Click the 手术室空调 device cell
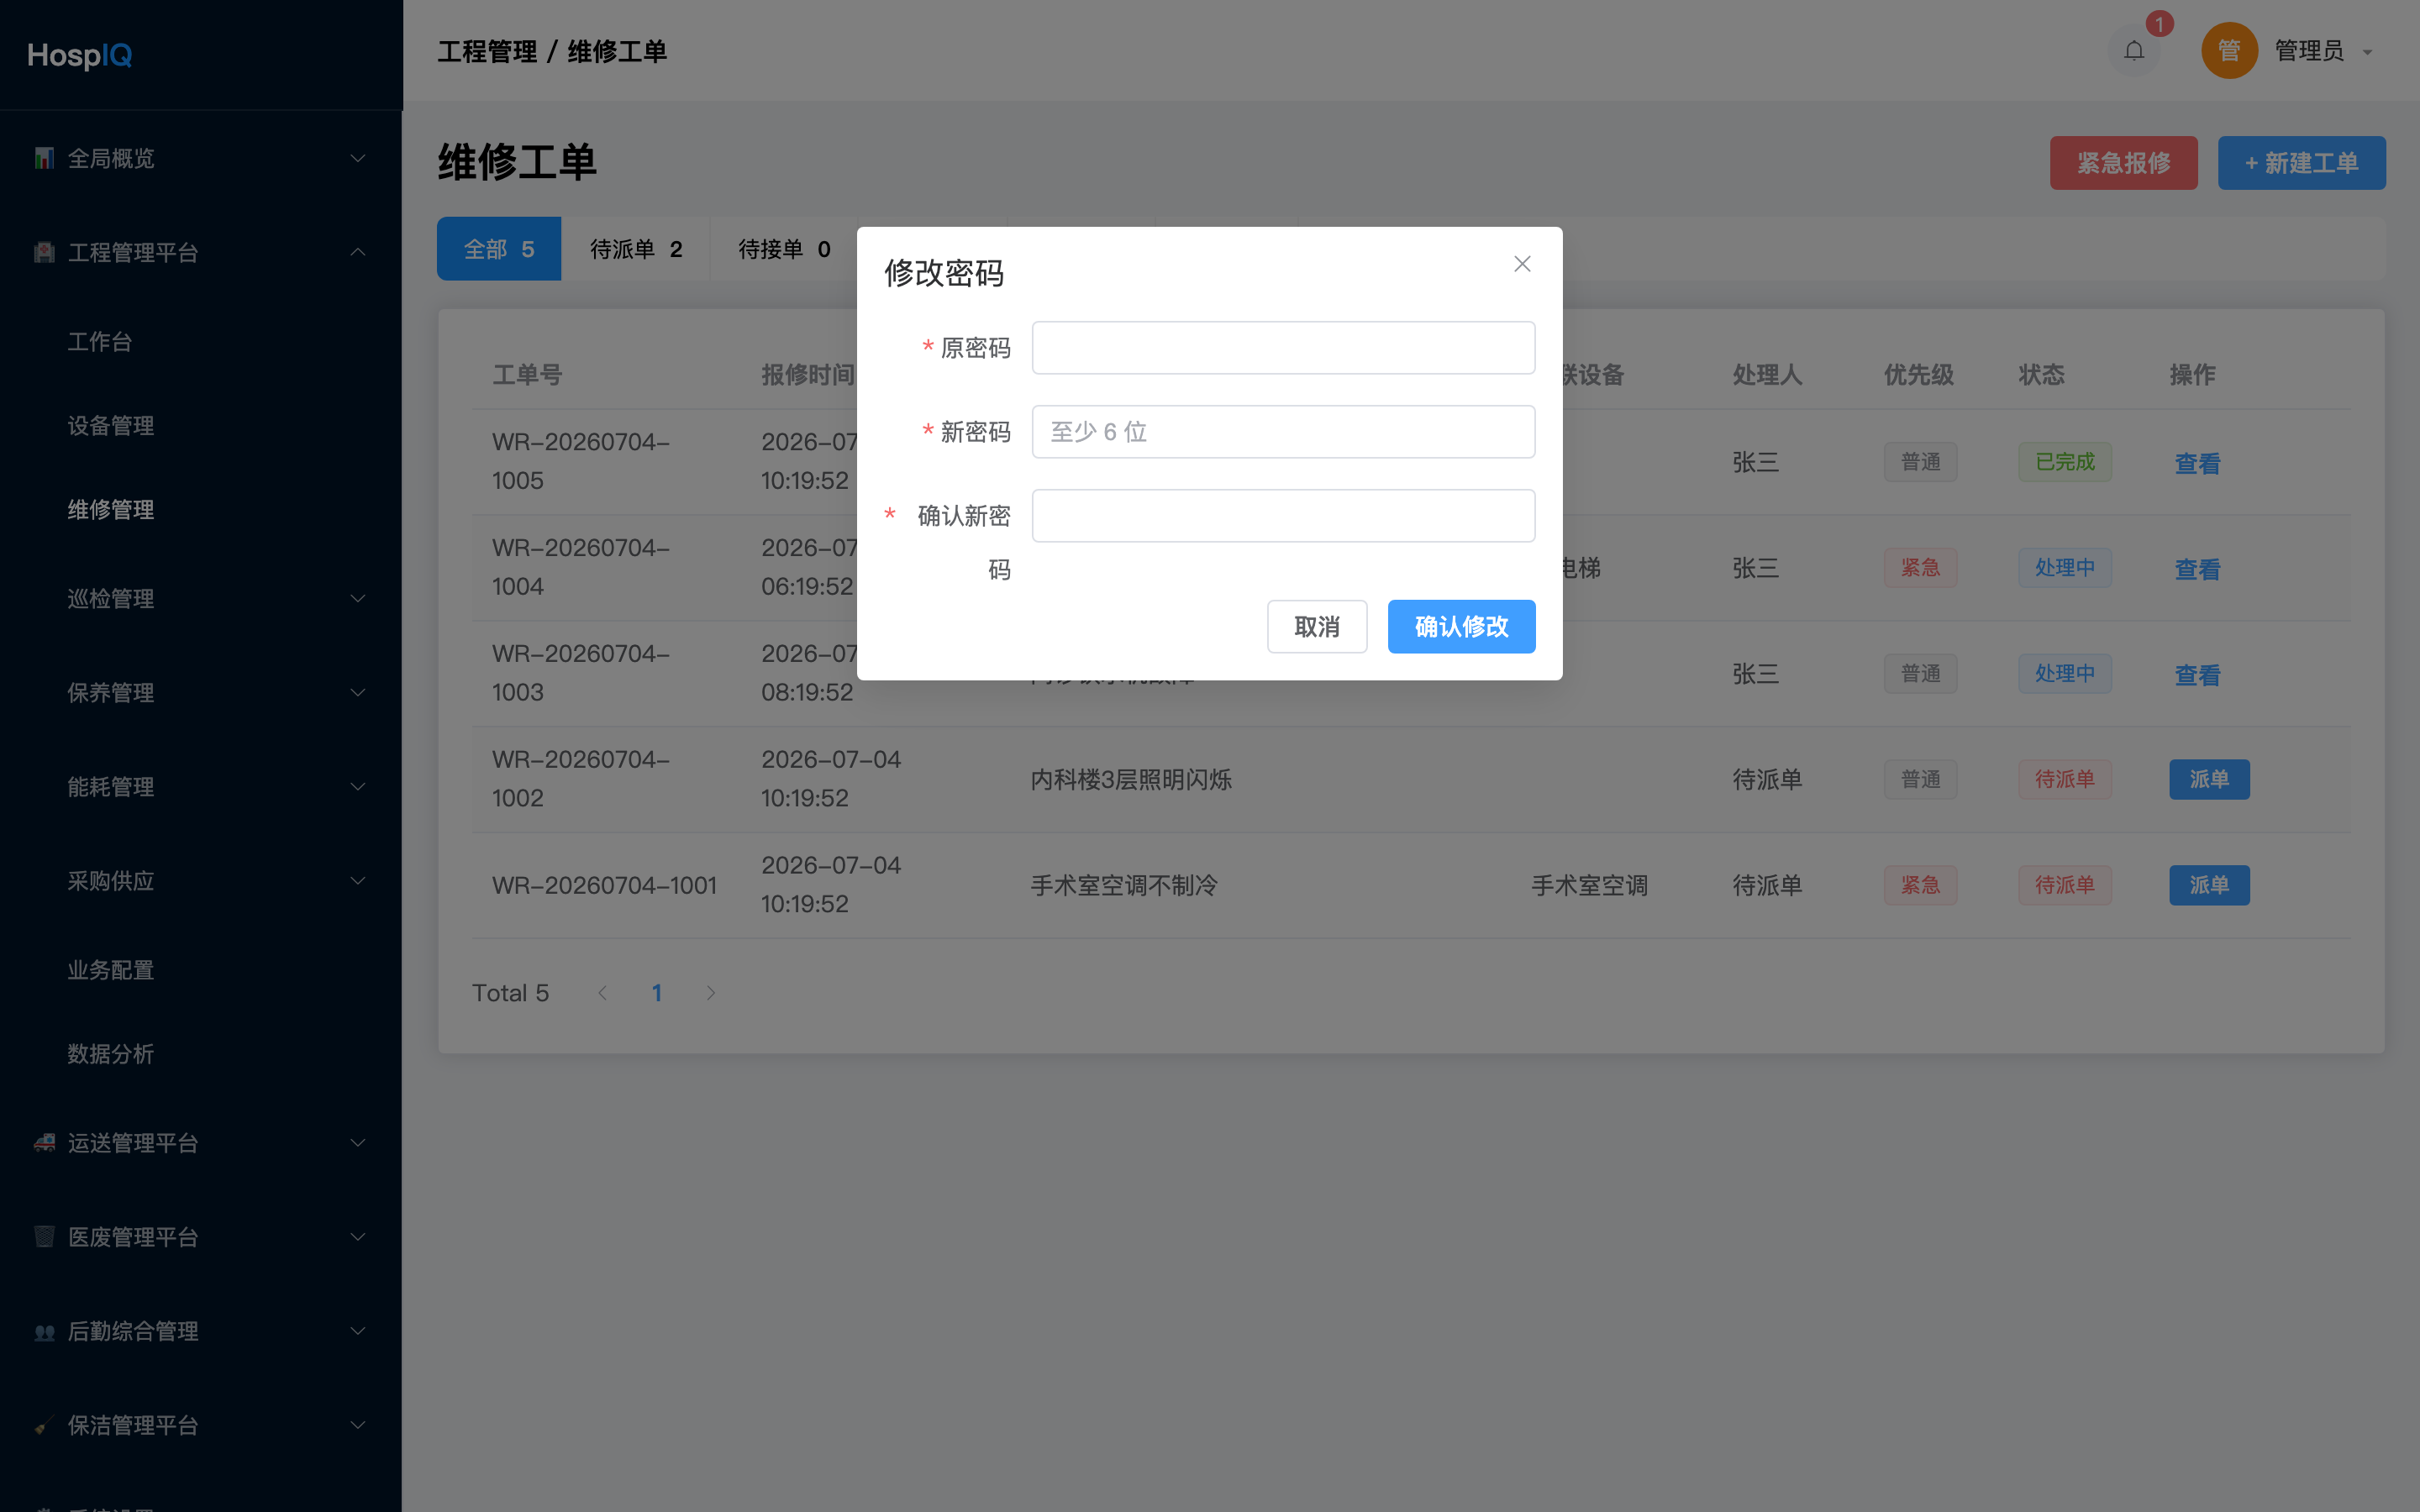 point(1589,886)
